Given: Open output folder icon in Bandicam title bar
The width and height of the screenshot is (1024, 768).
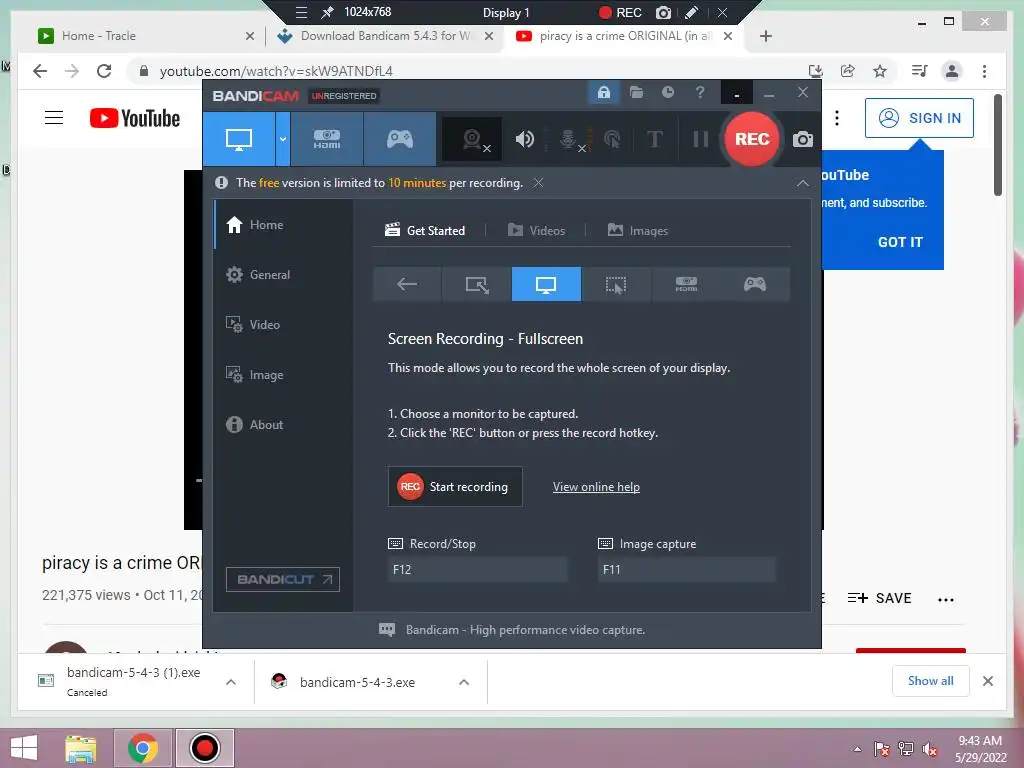Looking at the screenshot, I should pos(636,93).
